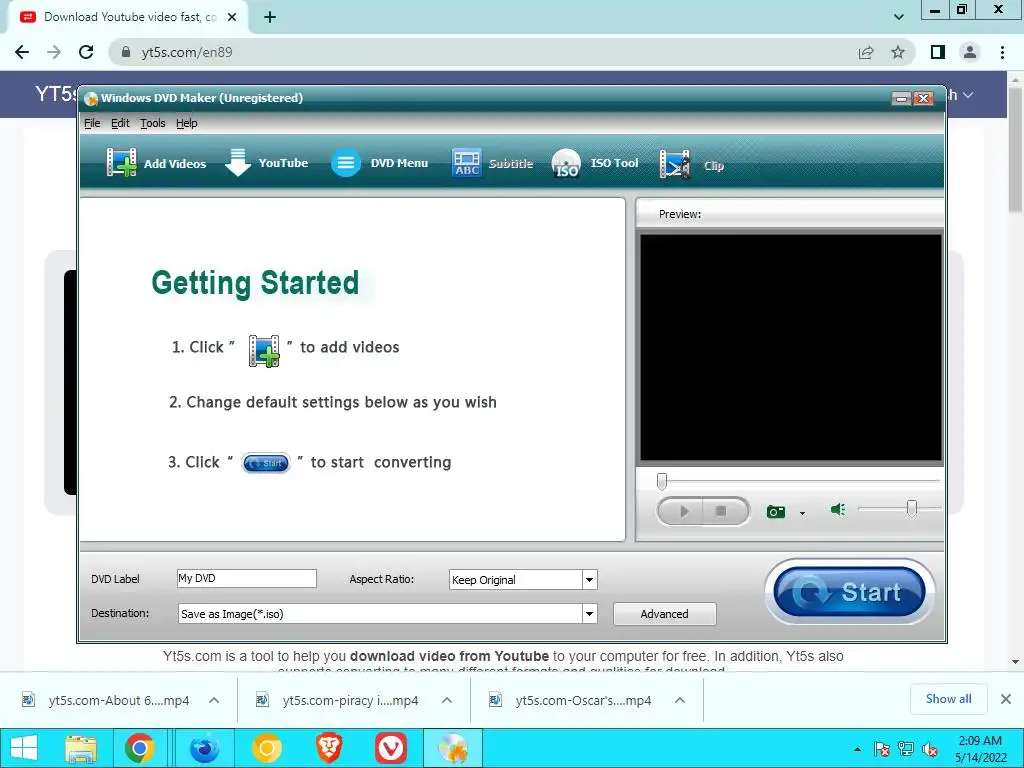Screen dimensions: 1024x768
Task: Open the Tools menu
Action: pyautogui.click(x=153, y=123)
